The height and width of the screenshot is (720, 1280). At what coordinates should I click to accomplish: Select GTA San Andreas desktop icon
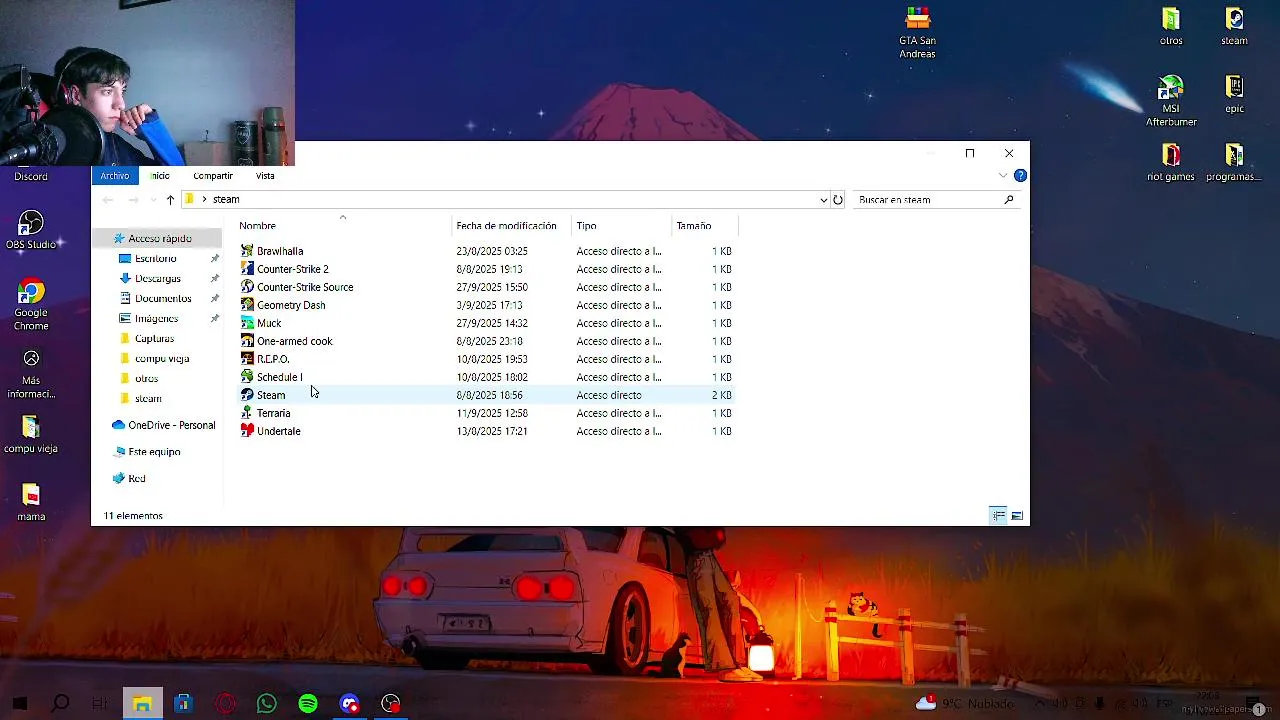point(917,32)
